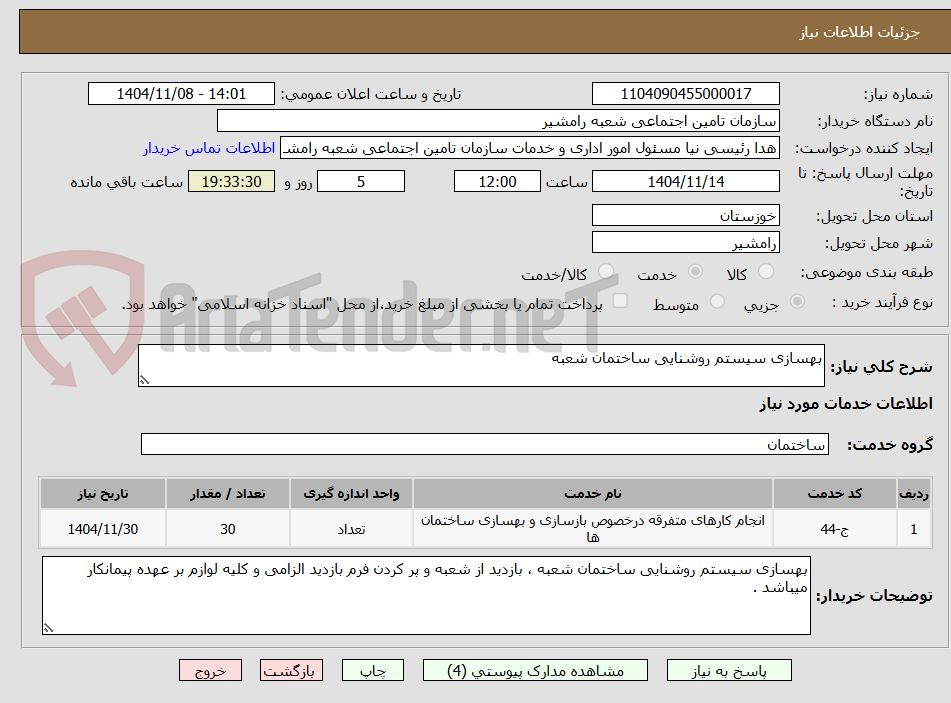Click the شماره نیاز label
The height and width of the screenshot is (703, 951).
898,95
